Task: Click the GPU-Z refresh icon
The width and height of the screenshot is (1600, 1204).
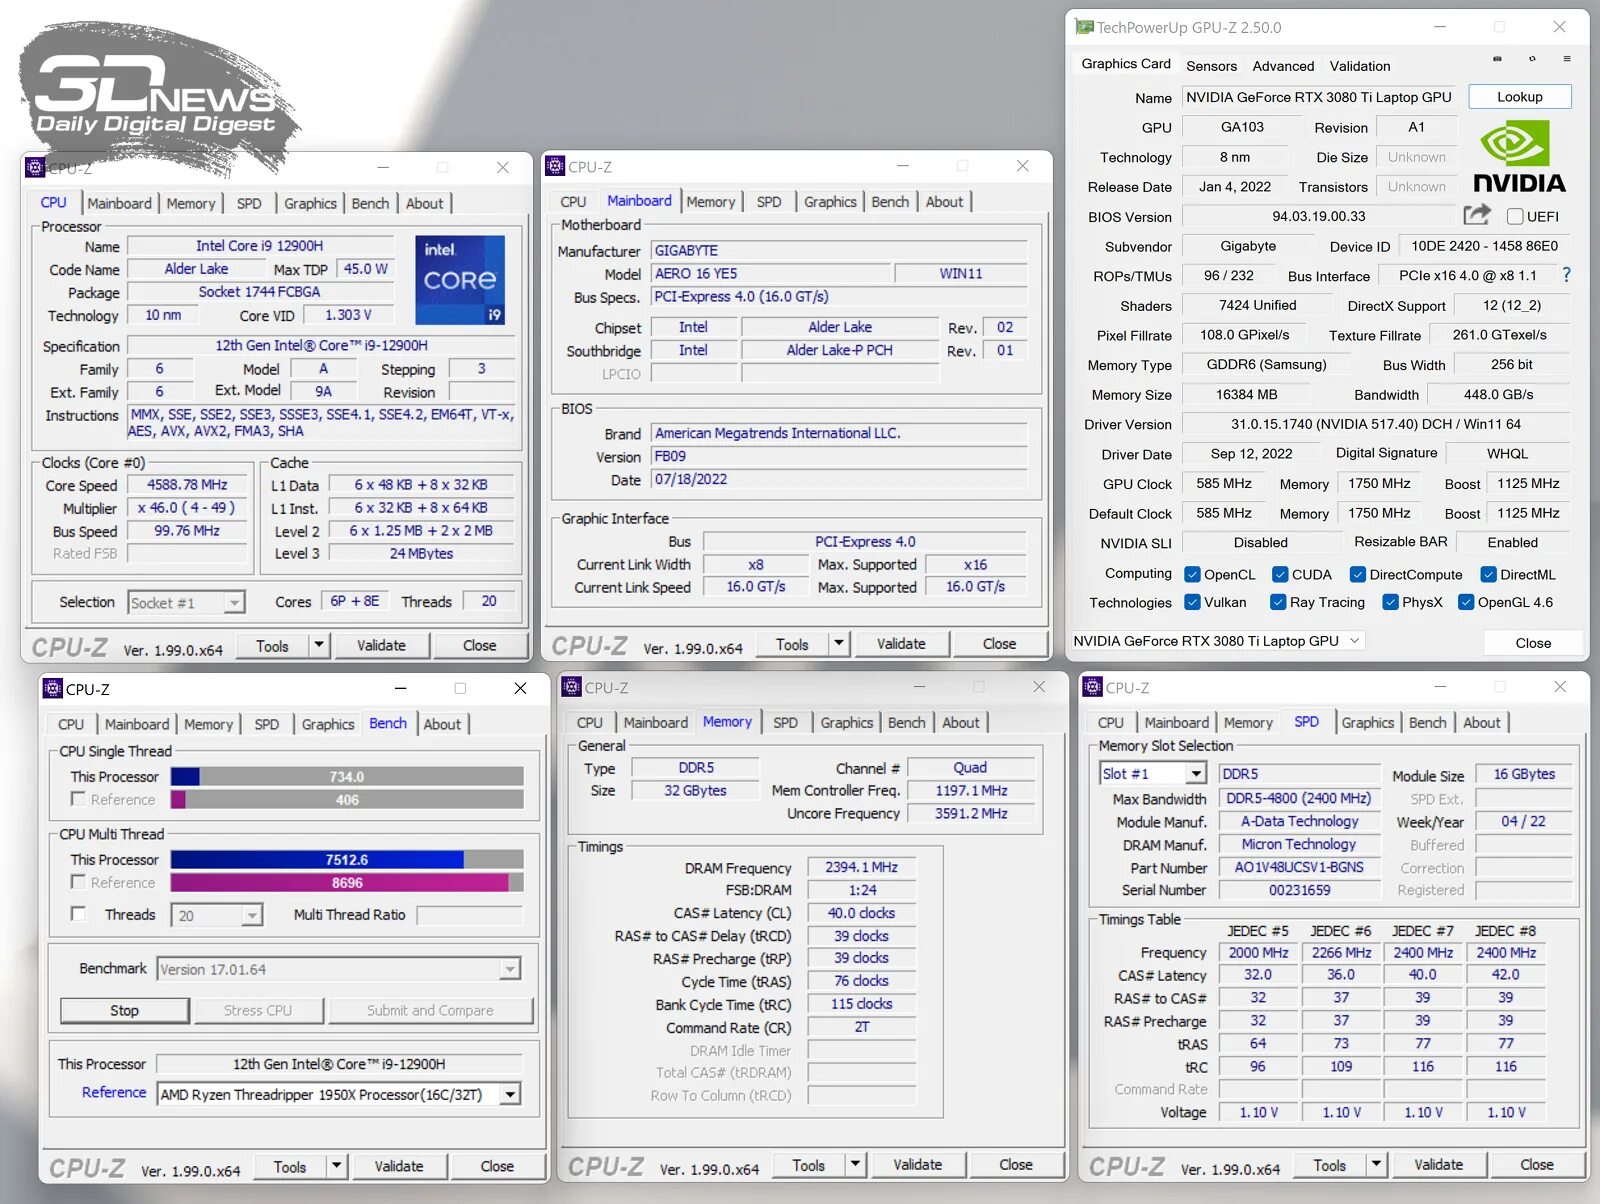Action: (1532, 59)
